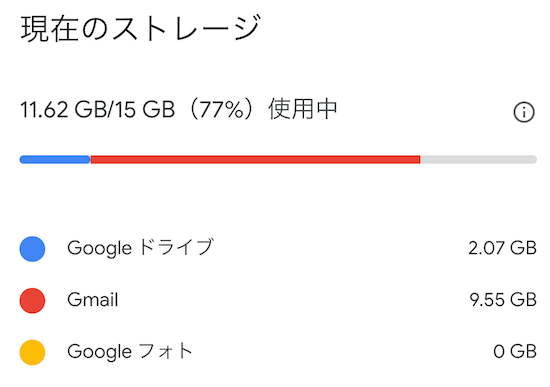550x387 pixels.
Task: Click the 0 GB Photos usage value
Action: coord(515,352)
